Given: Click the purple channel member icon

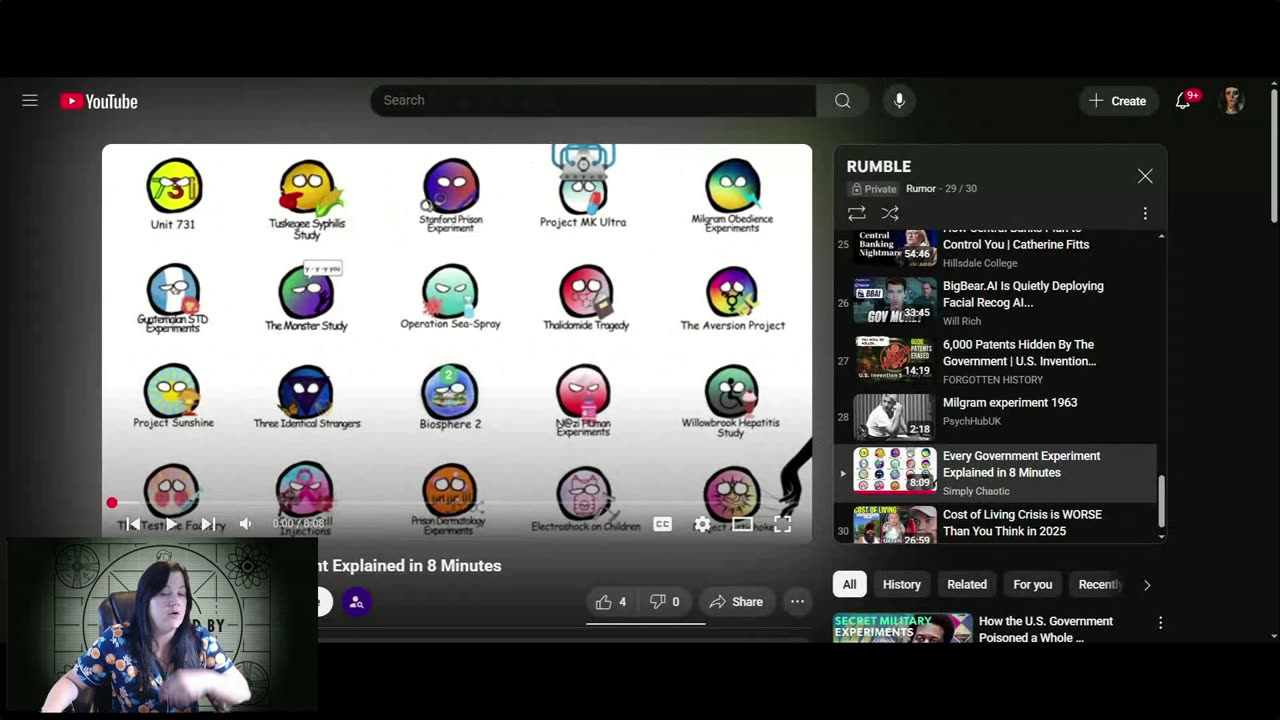Looking at the screenshot, I should point(356,602).
